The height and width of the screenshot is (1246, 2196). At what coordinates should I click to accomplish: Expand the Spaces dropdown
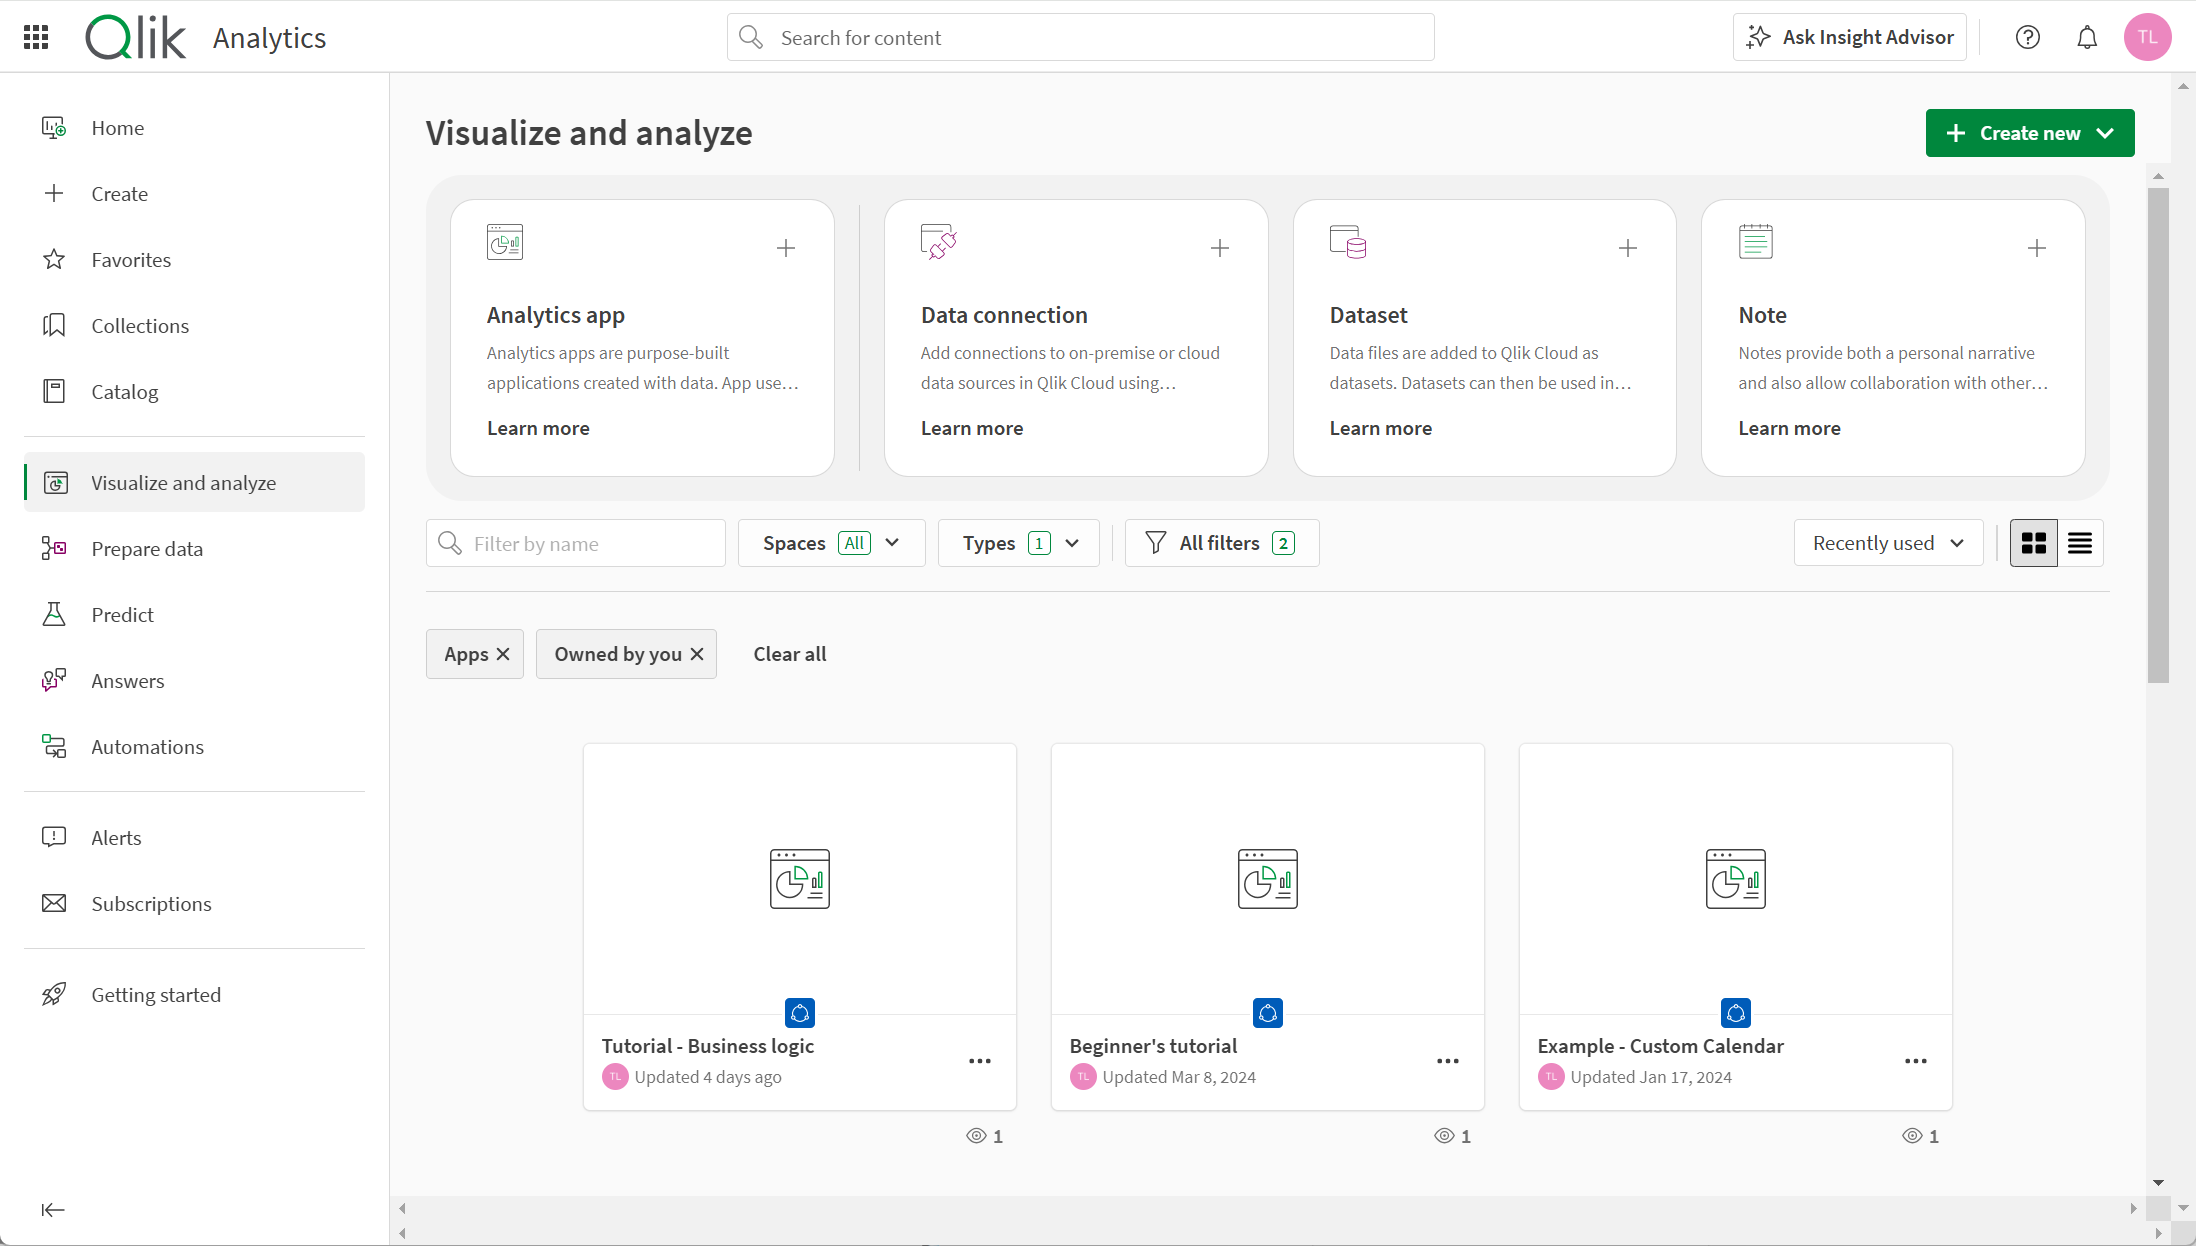831,543
